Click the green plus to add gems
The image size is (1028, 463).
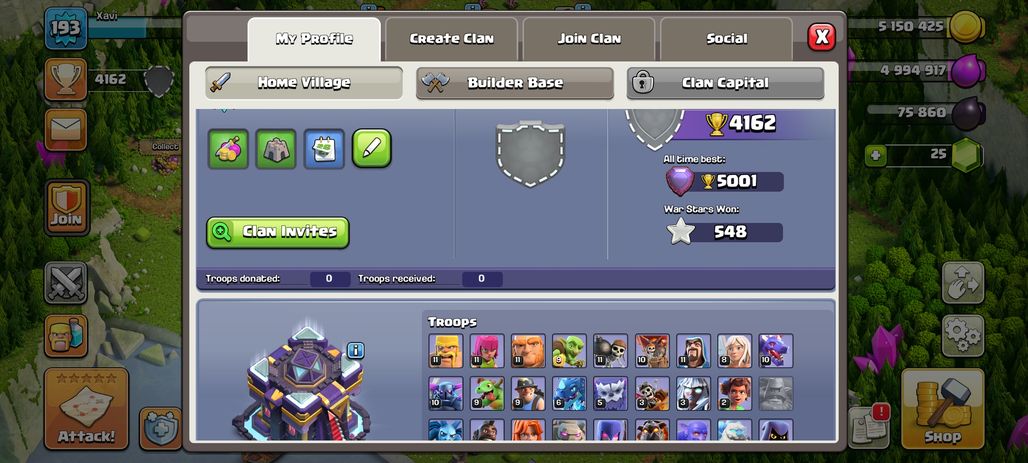[x=875, y=155]
